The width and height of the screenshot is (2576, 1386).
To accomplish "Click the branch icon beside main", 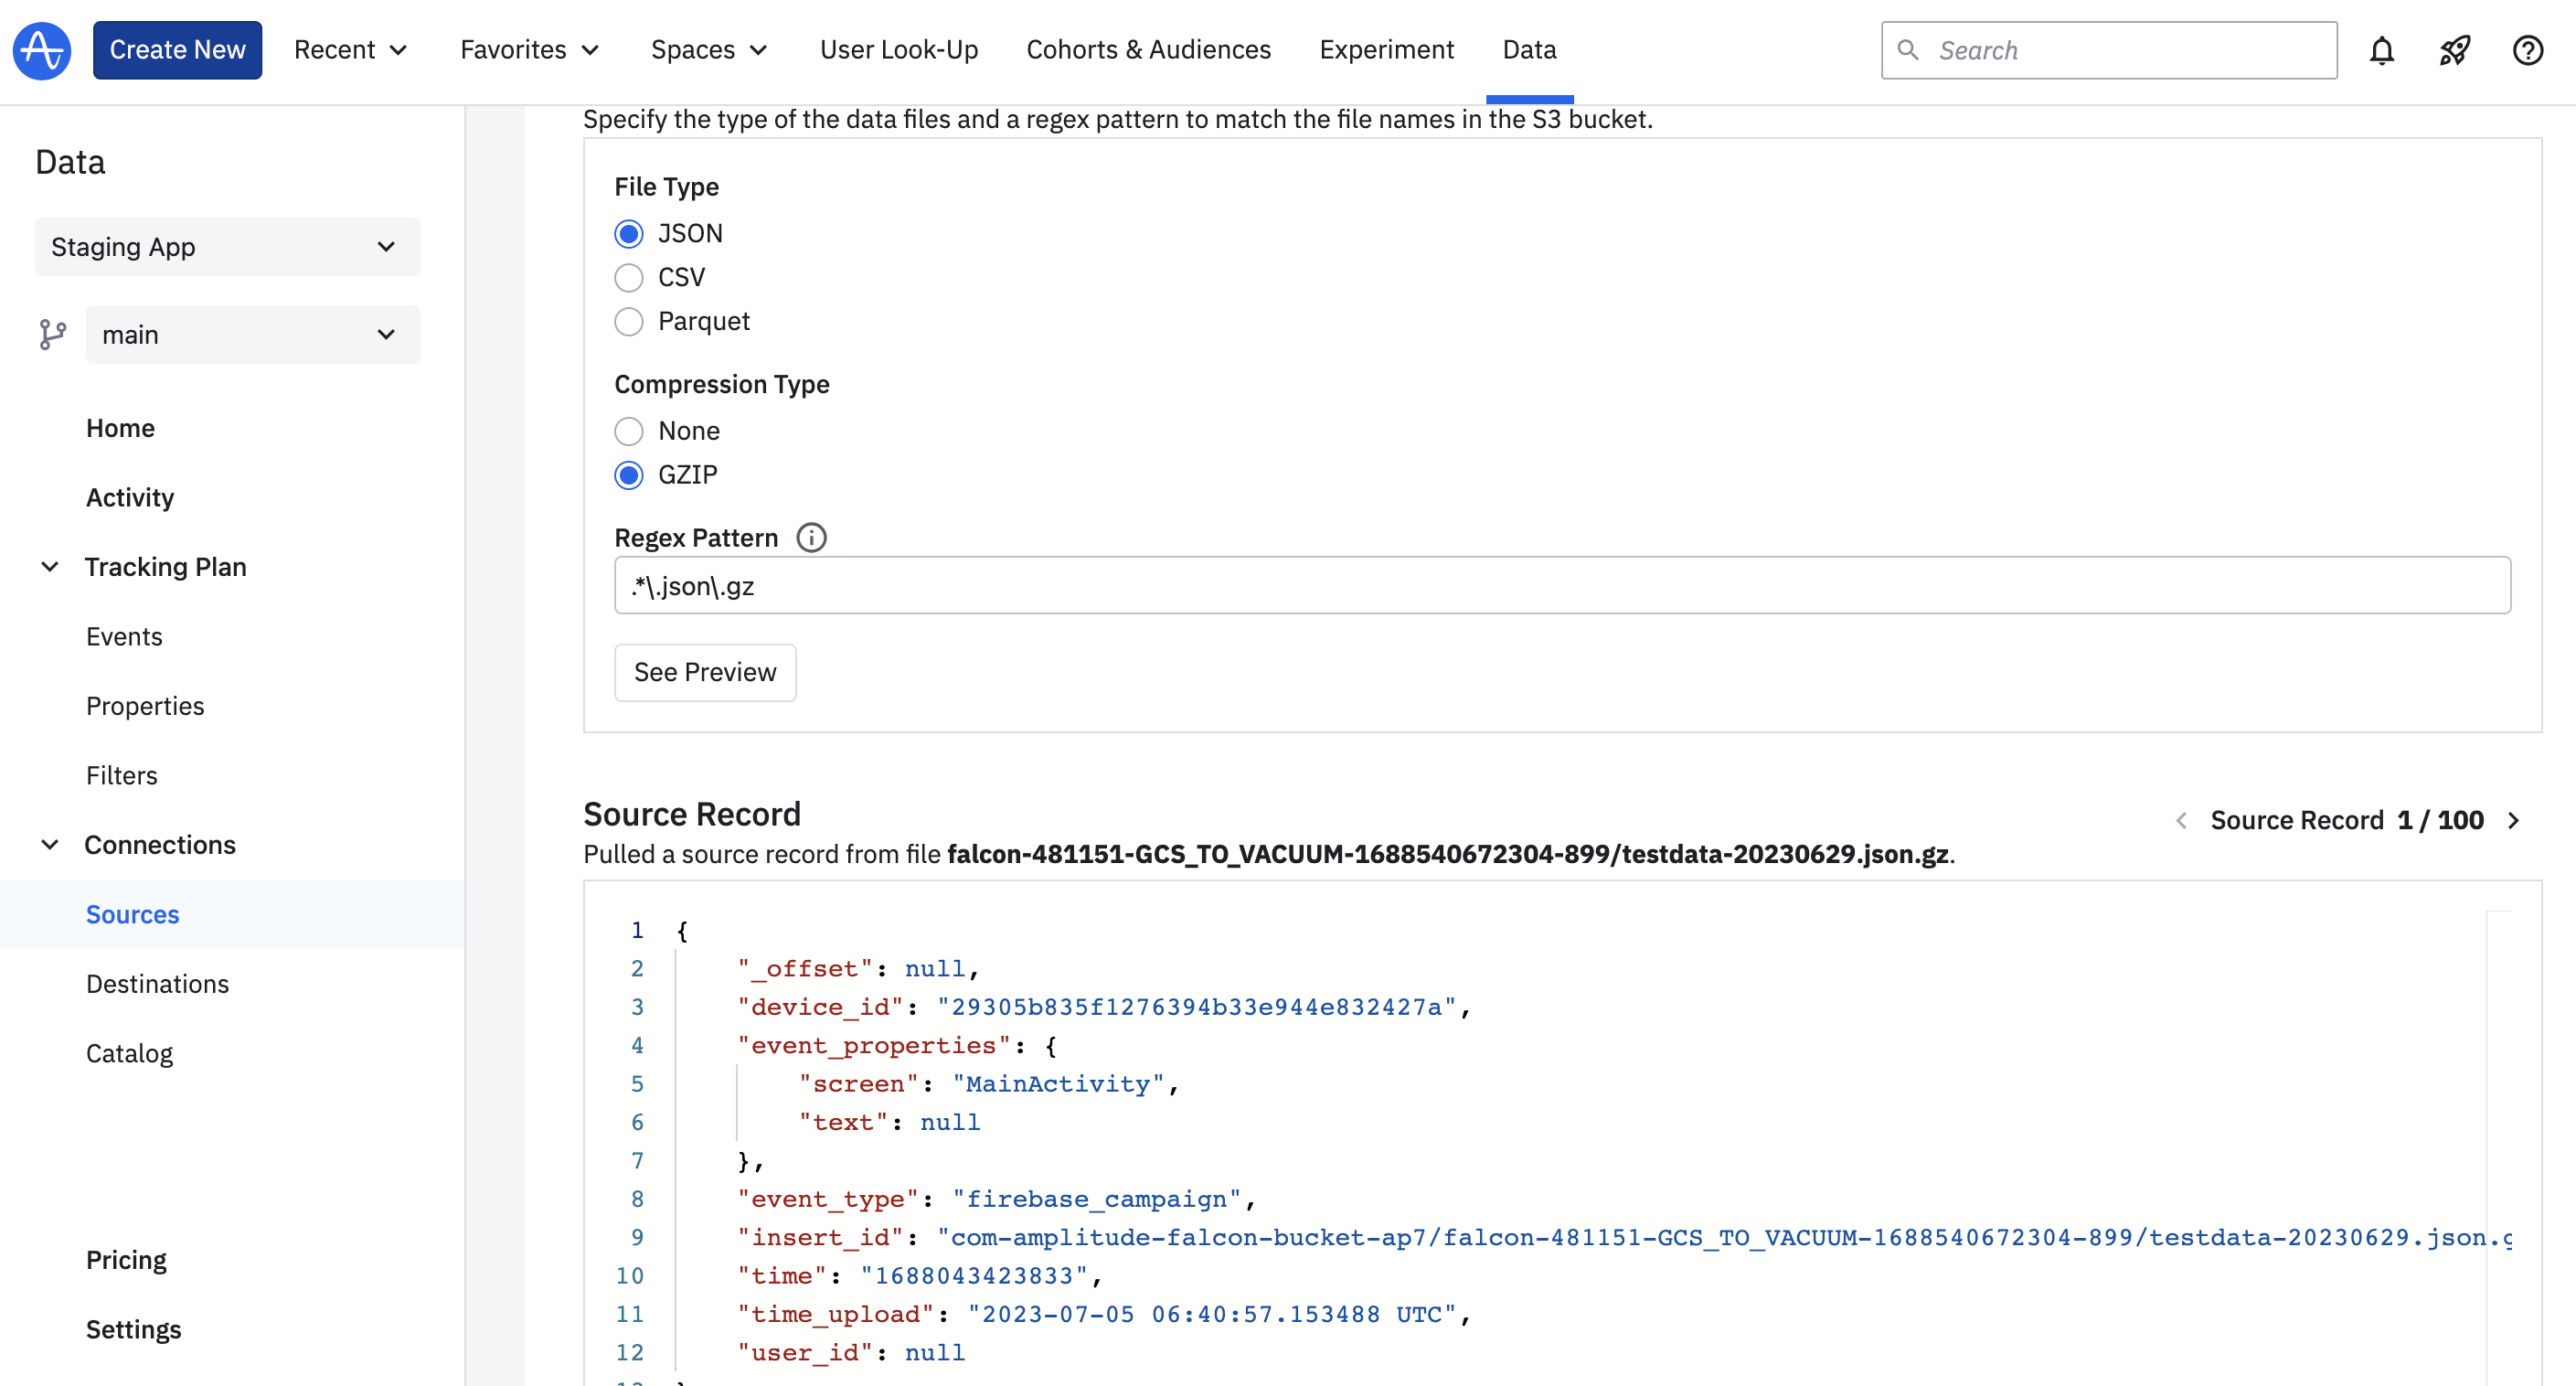I will (x=52, y=335).
